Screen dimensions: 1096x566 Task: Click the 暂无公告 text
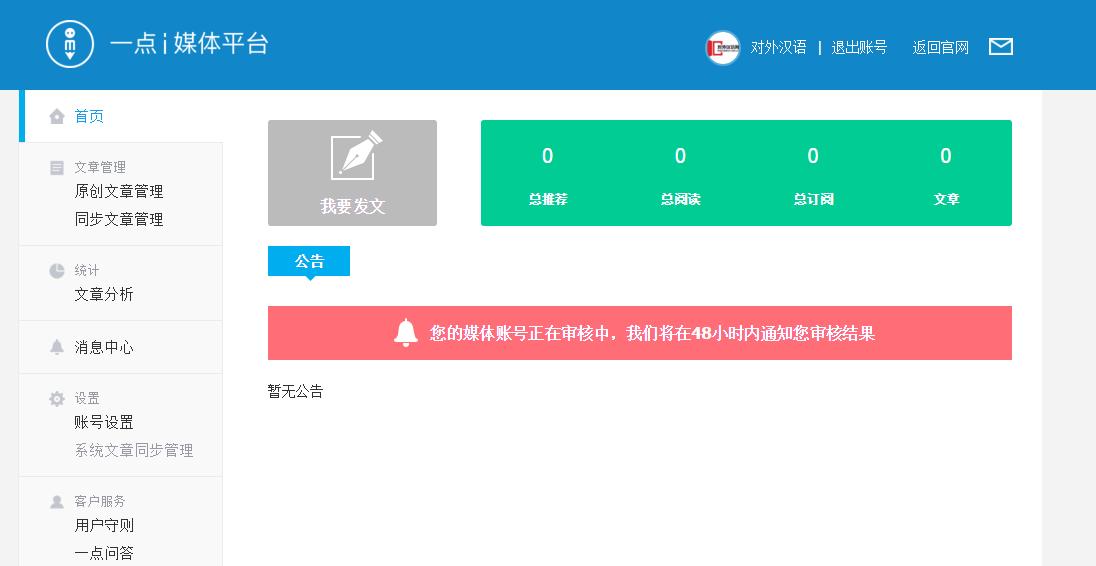tap(295, 391)
